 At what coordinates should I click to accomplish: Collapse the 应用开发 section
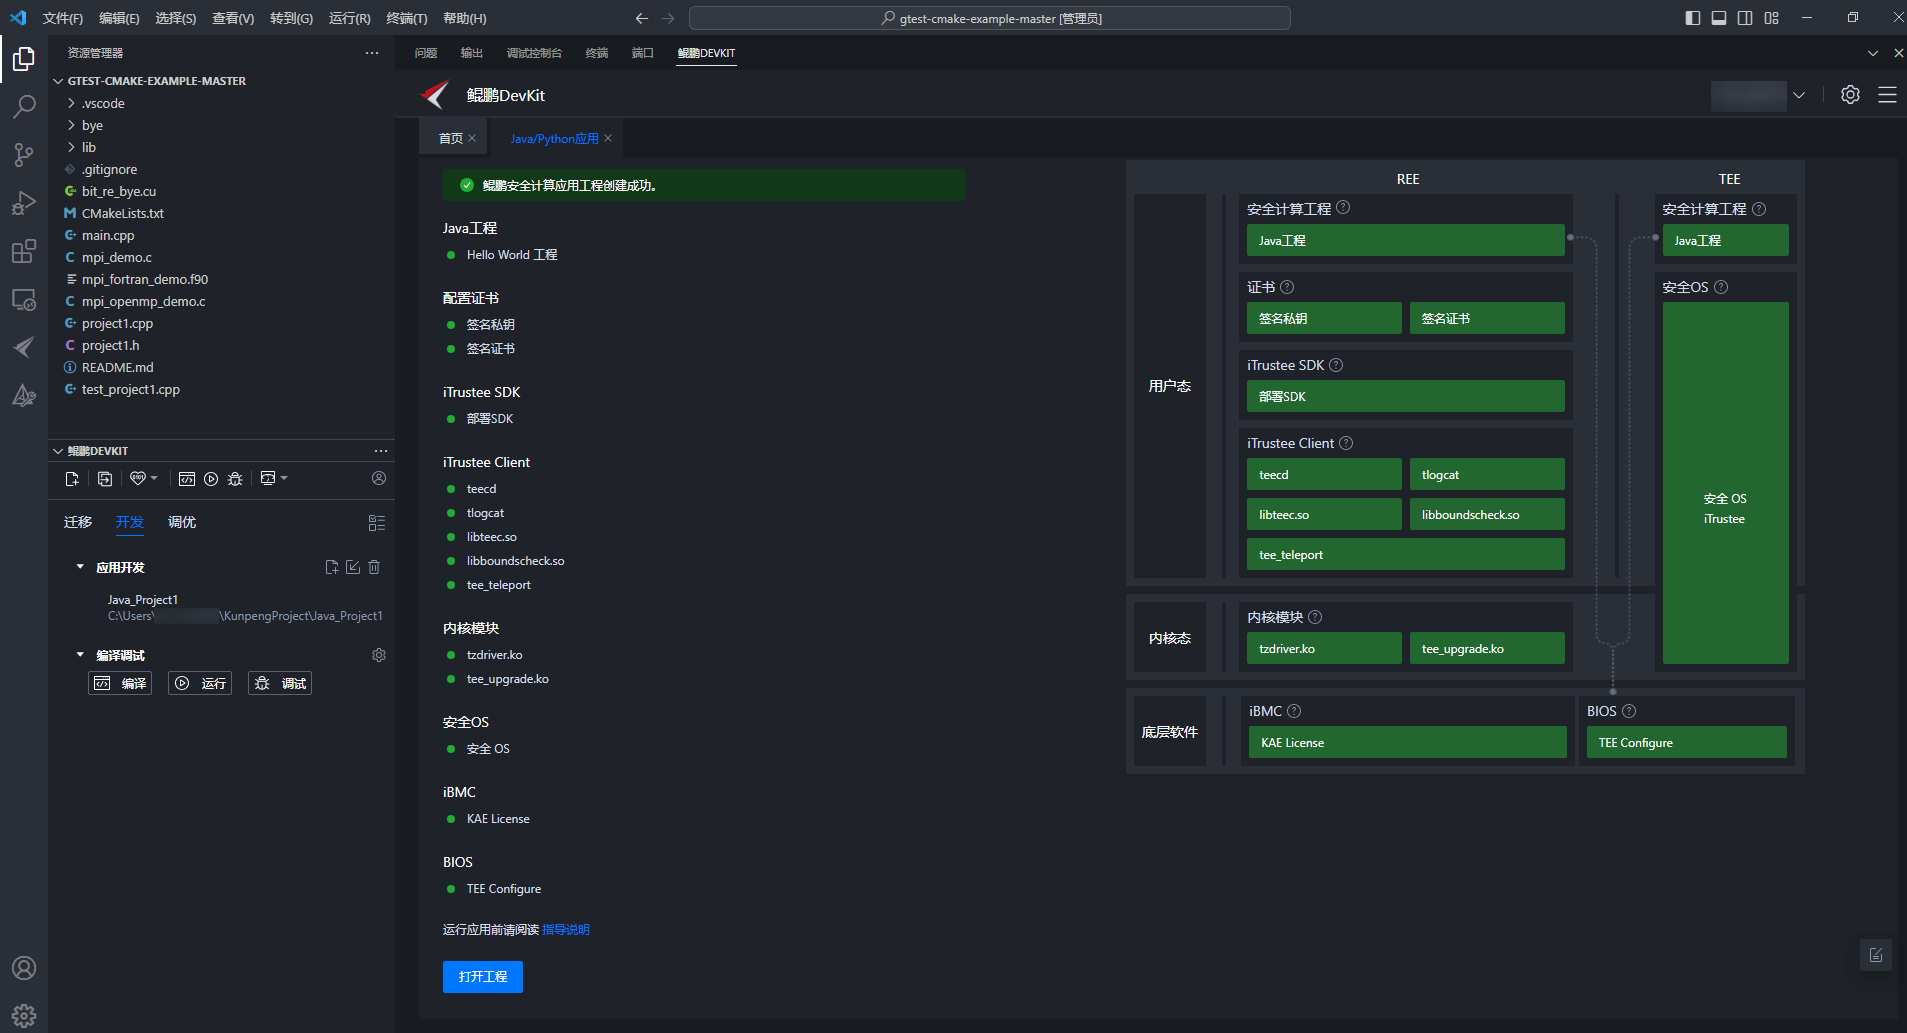(80, 567)
